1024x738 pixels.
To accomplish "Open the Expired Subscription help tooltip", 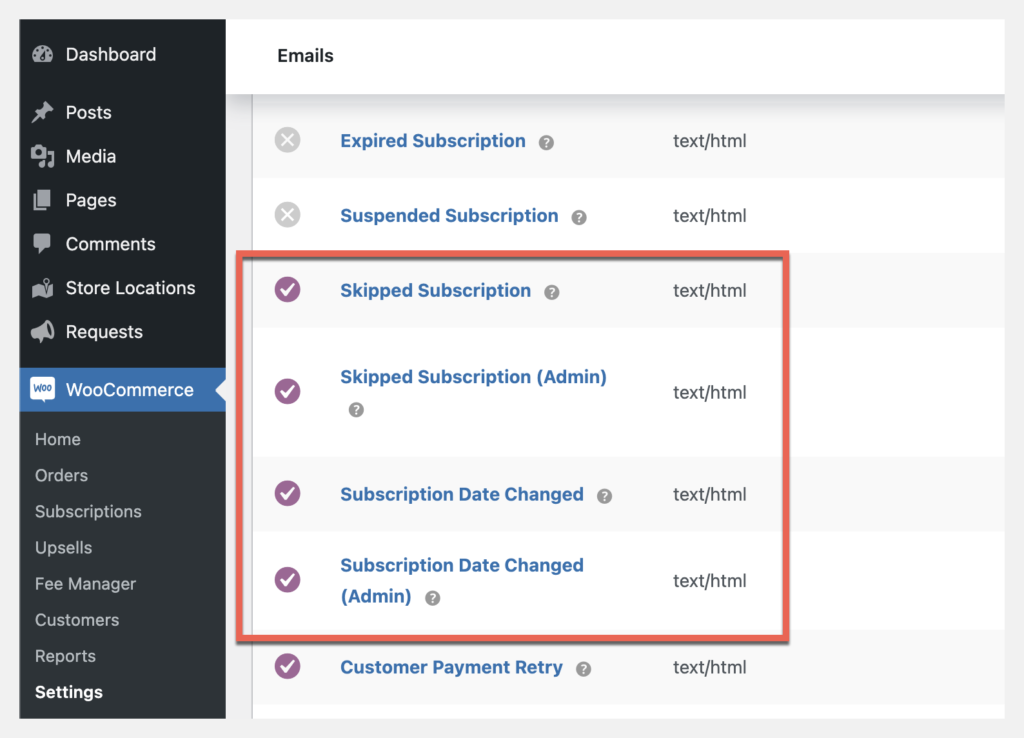I will (546, 142).
